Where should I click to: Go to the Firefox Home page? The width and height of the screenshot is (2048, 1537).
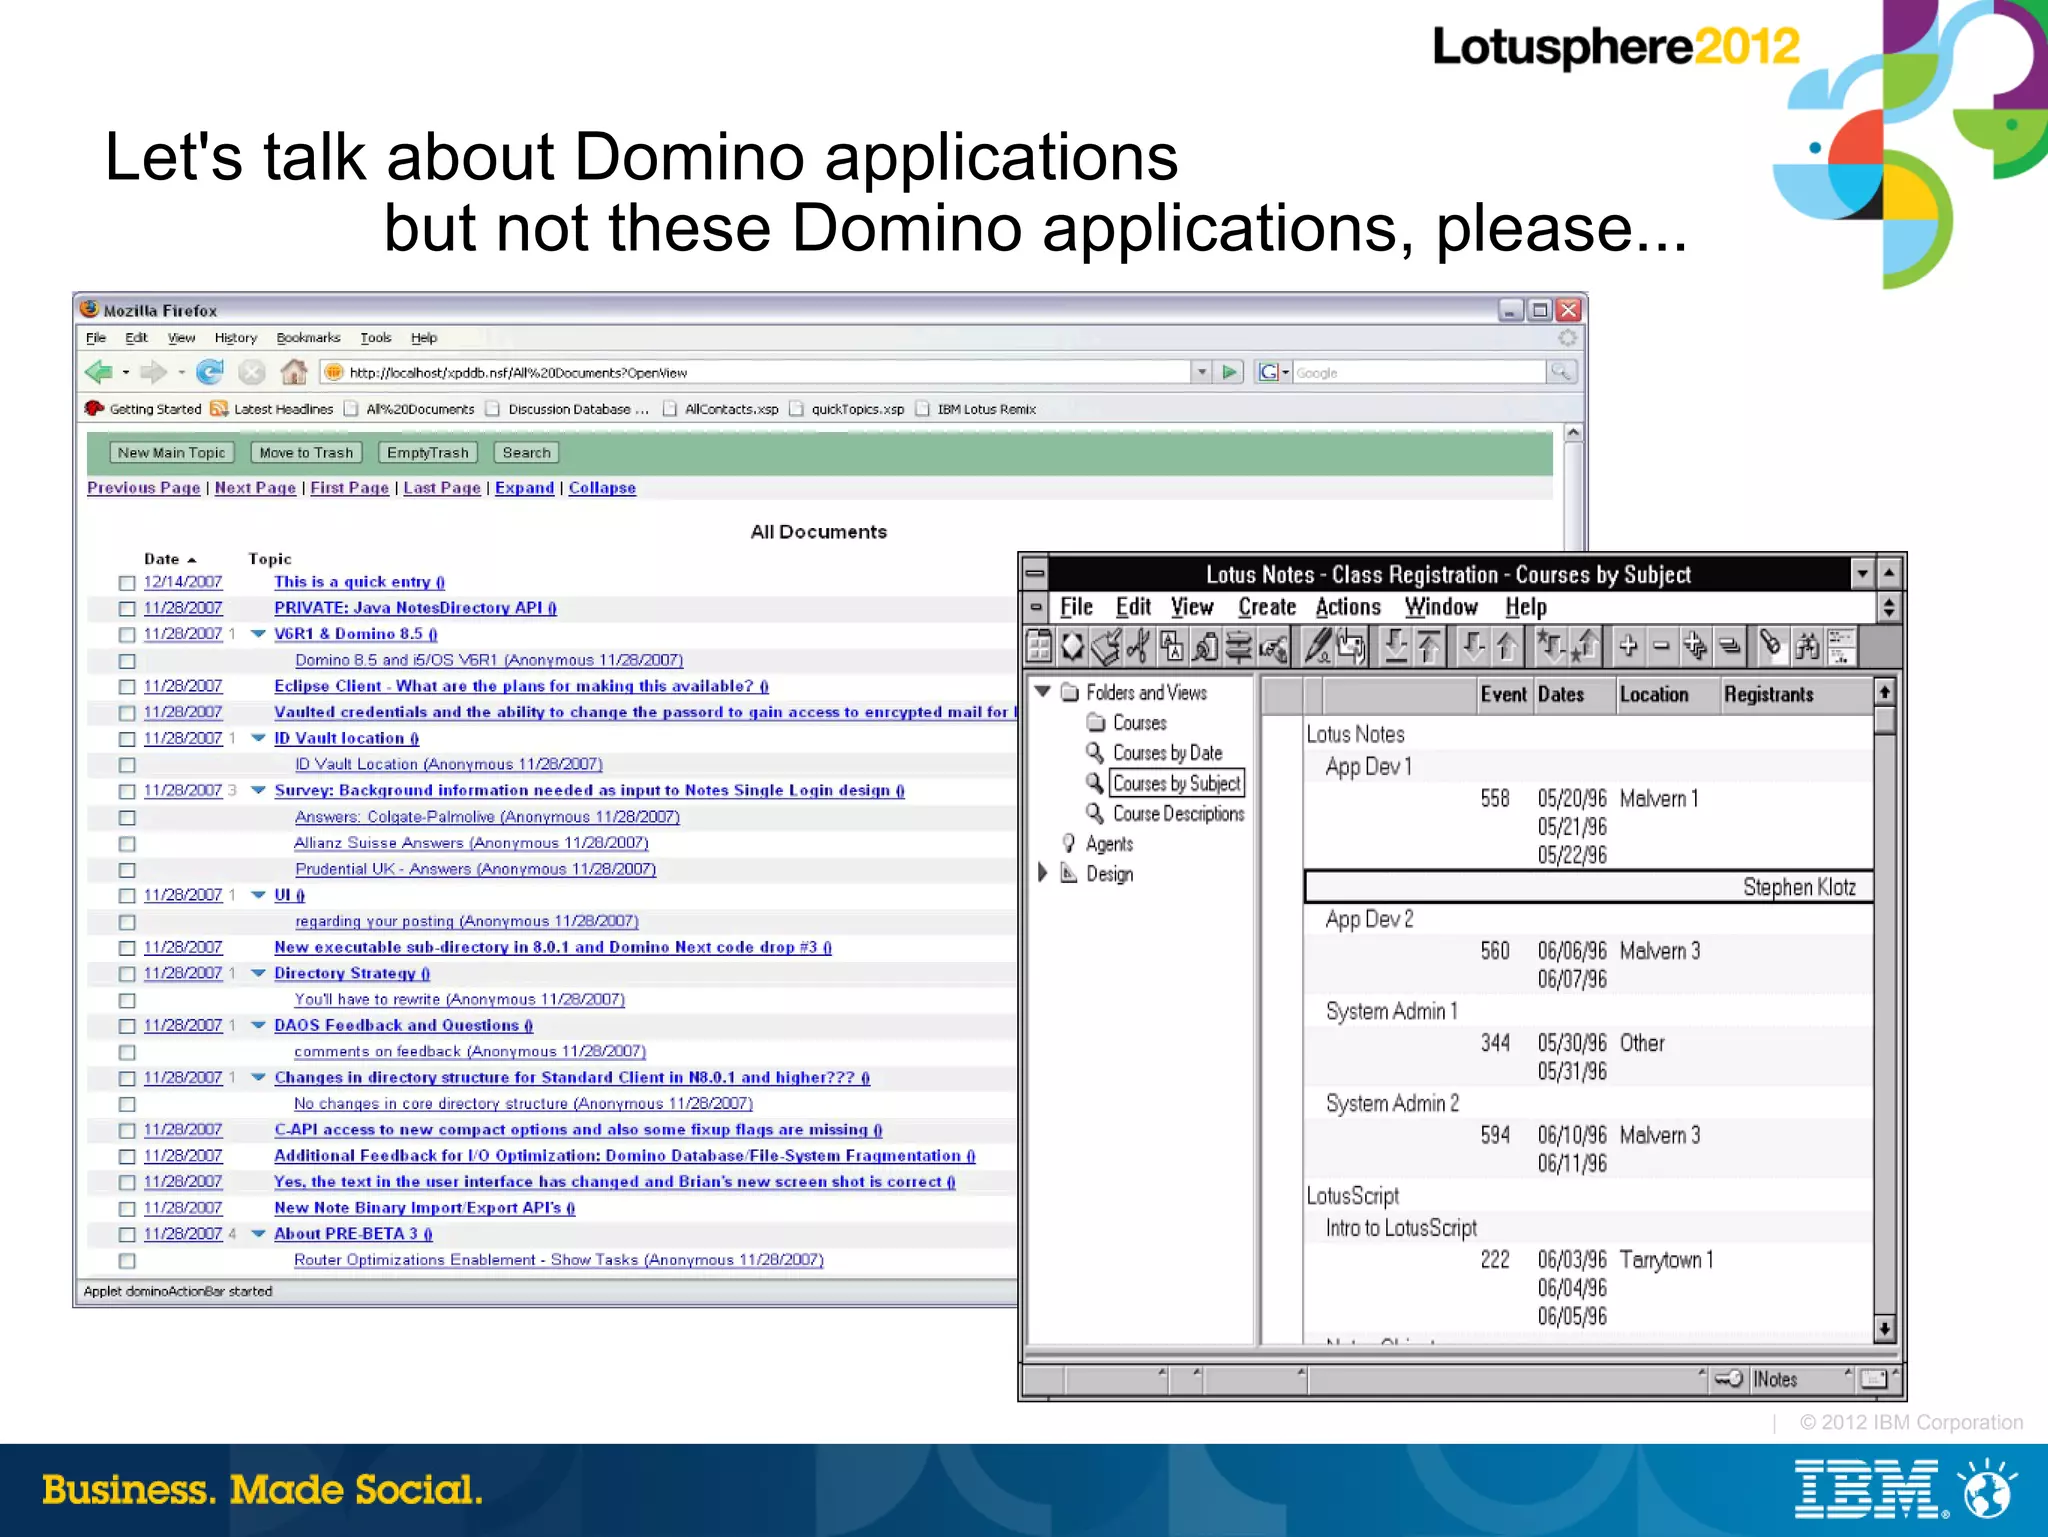(294, 373)
